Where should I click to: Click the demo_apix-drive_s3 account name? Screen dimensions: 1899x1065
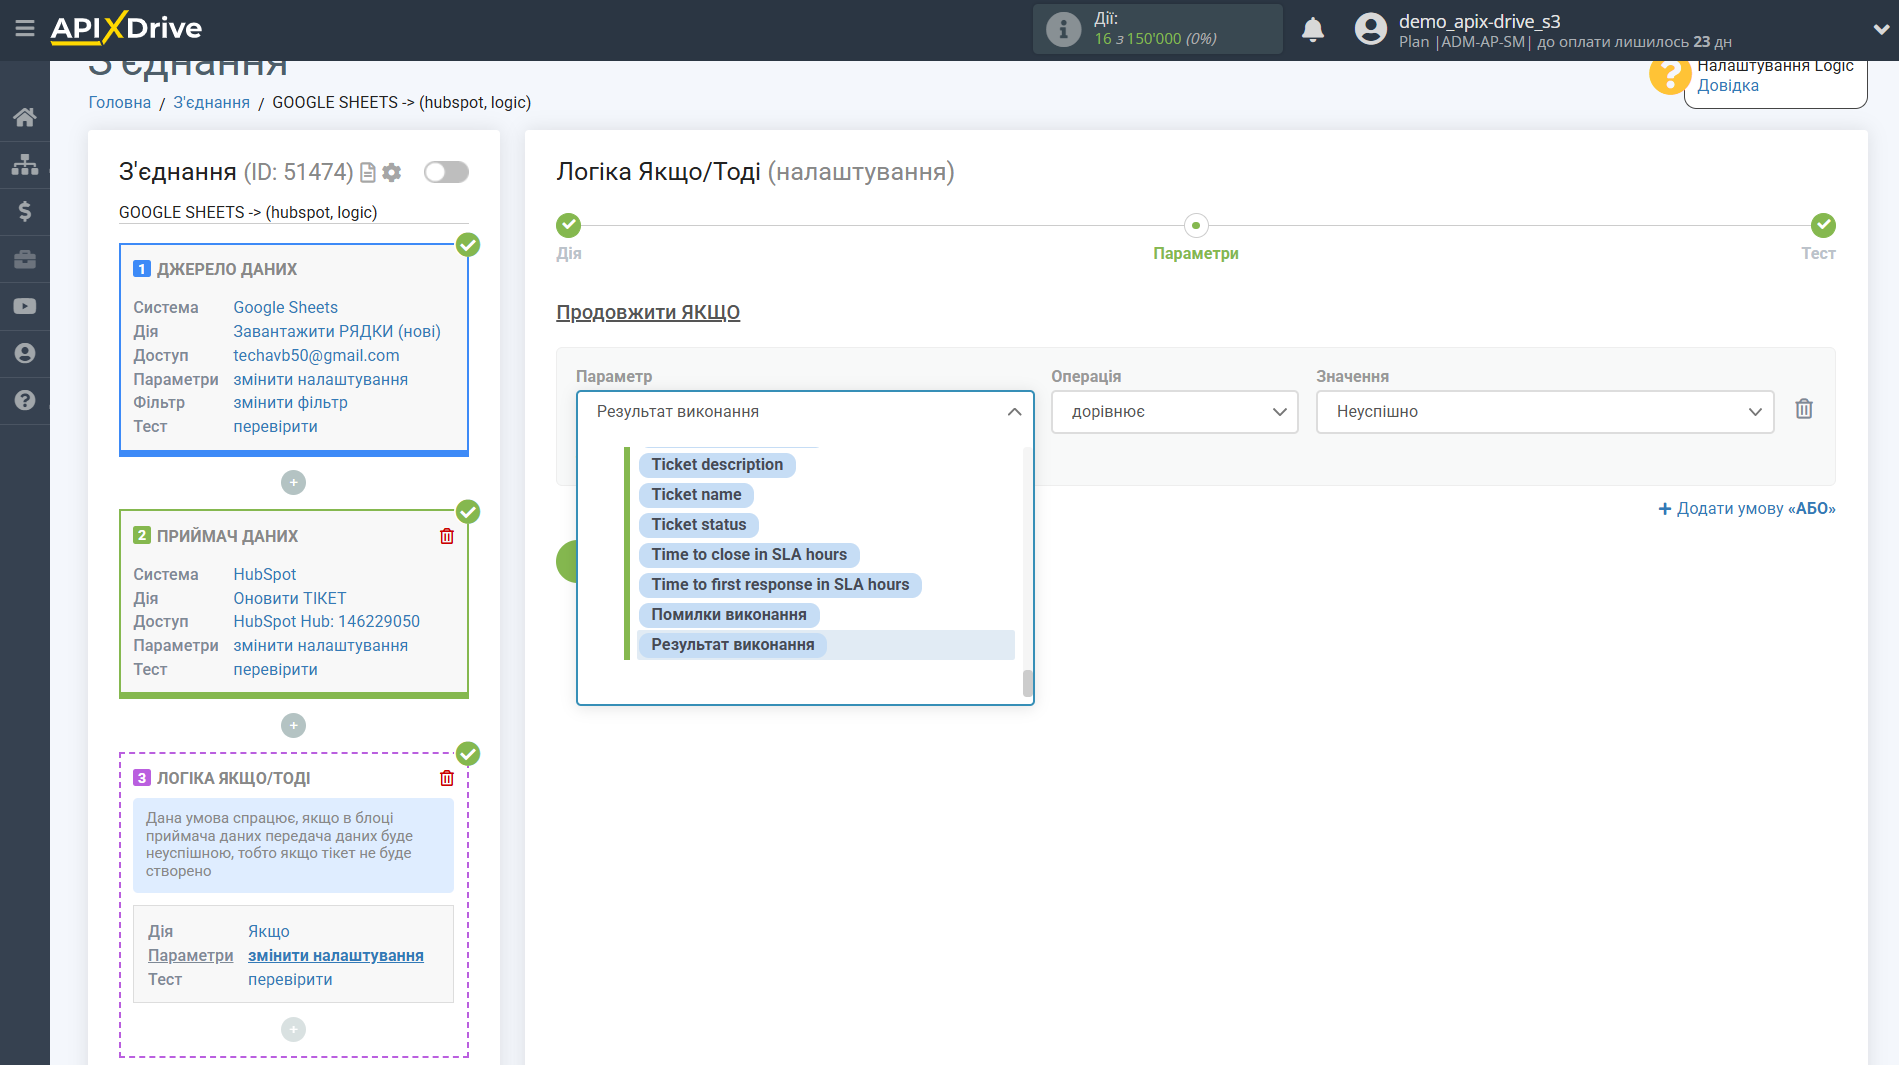1479,21
